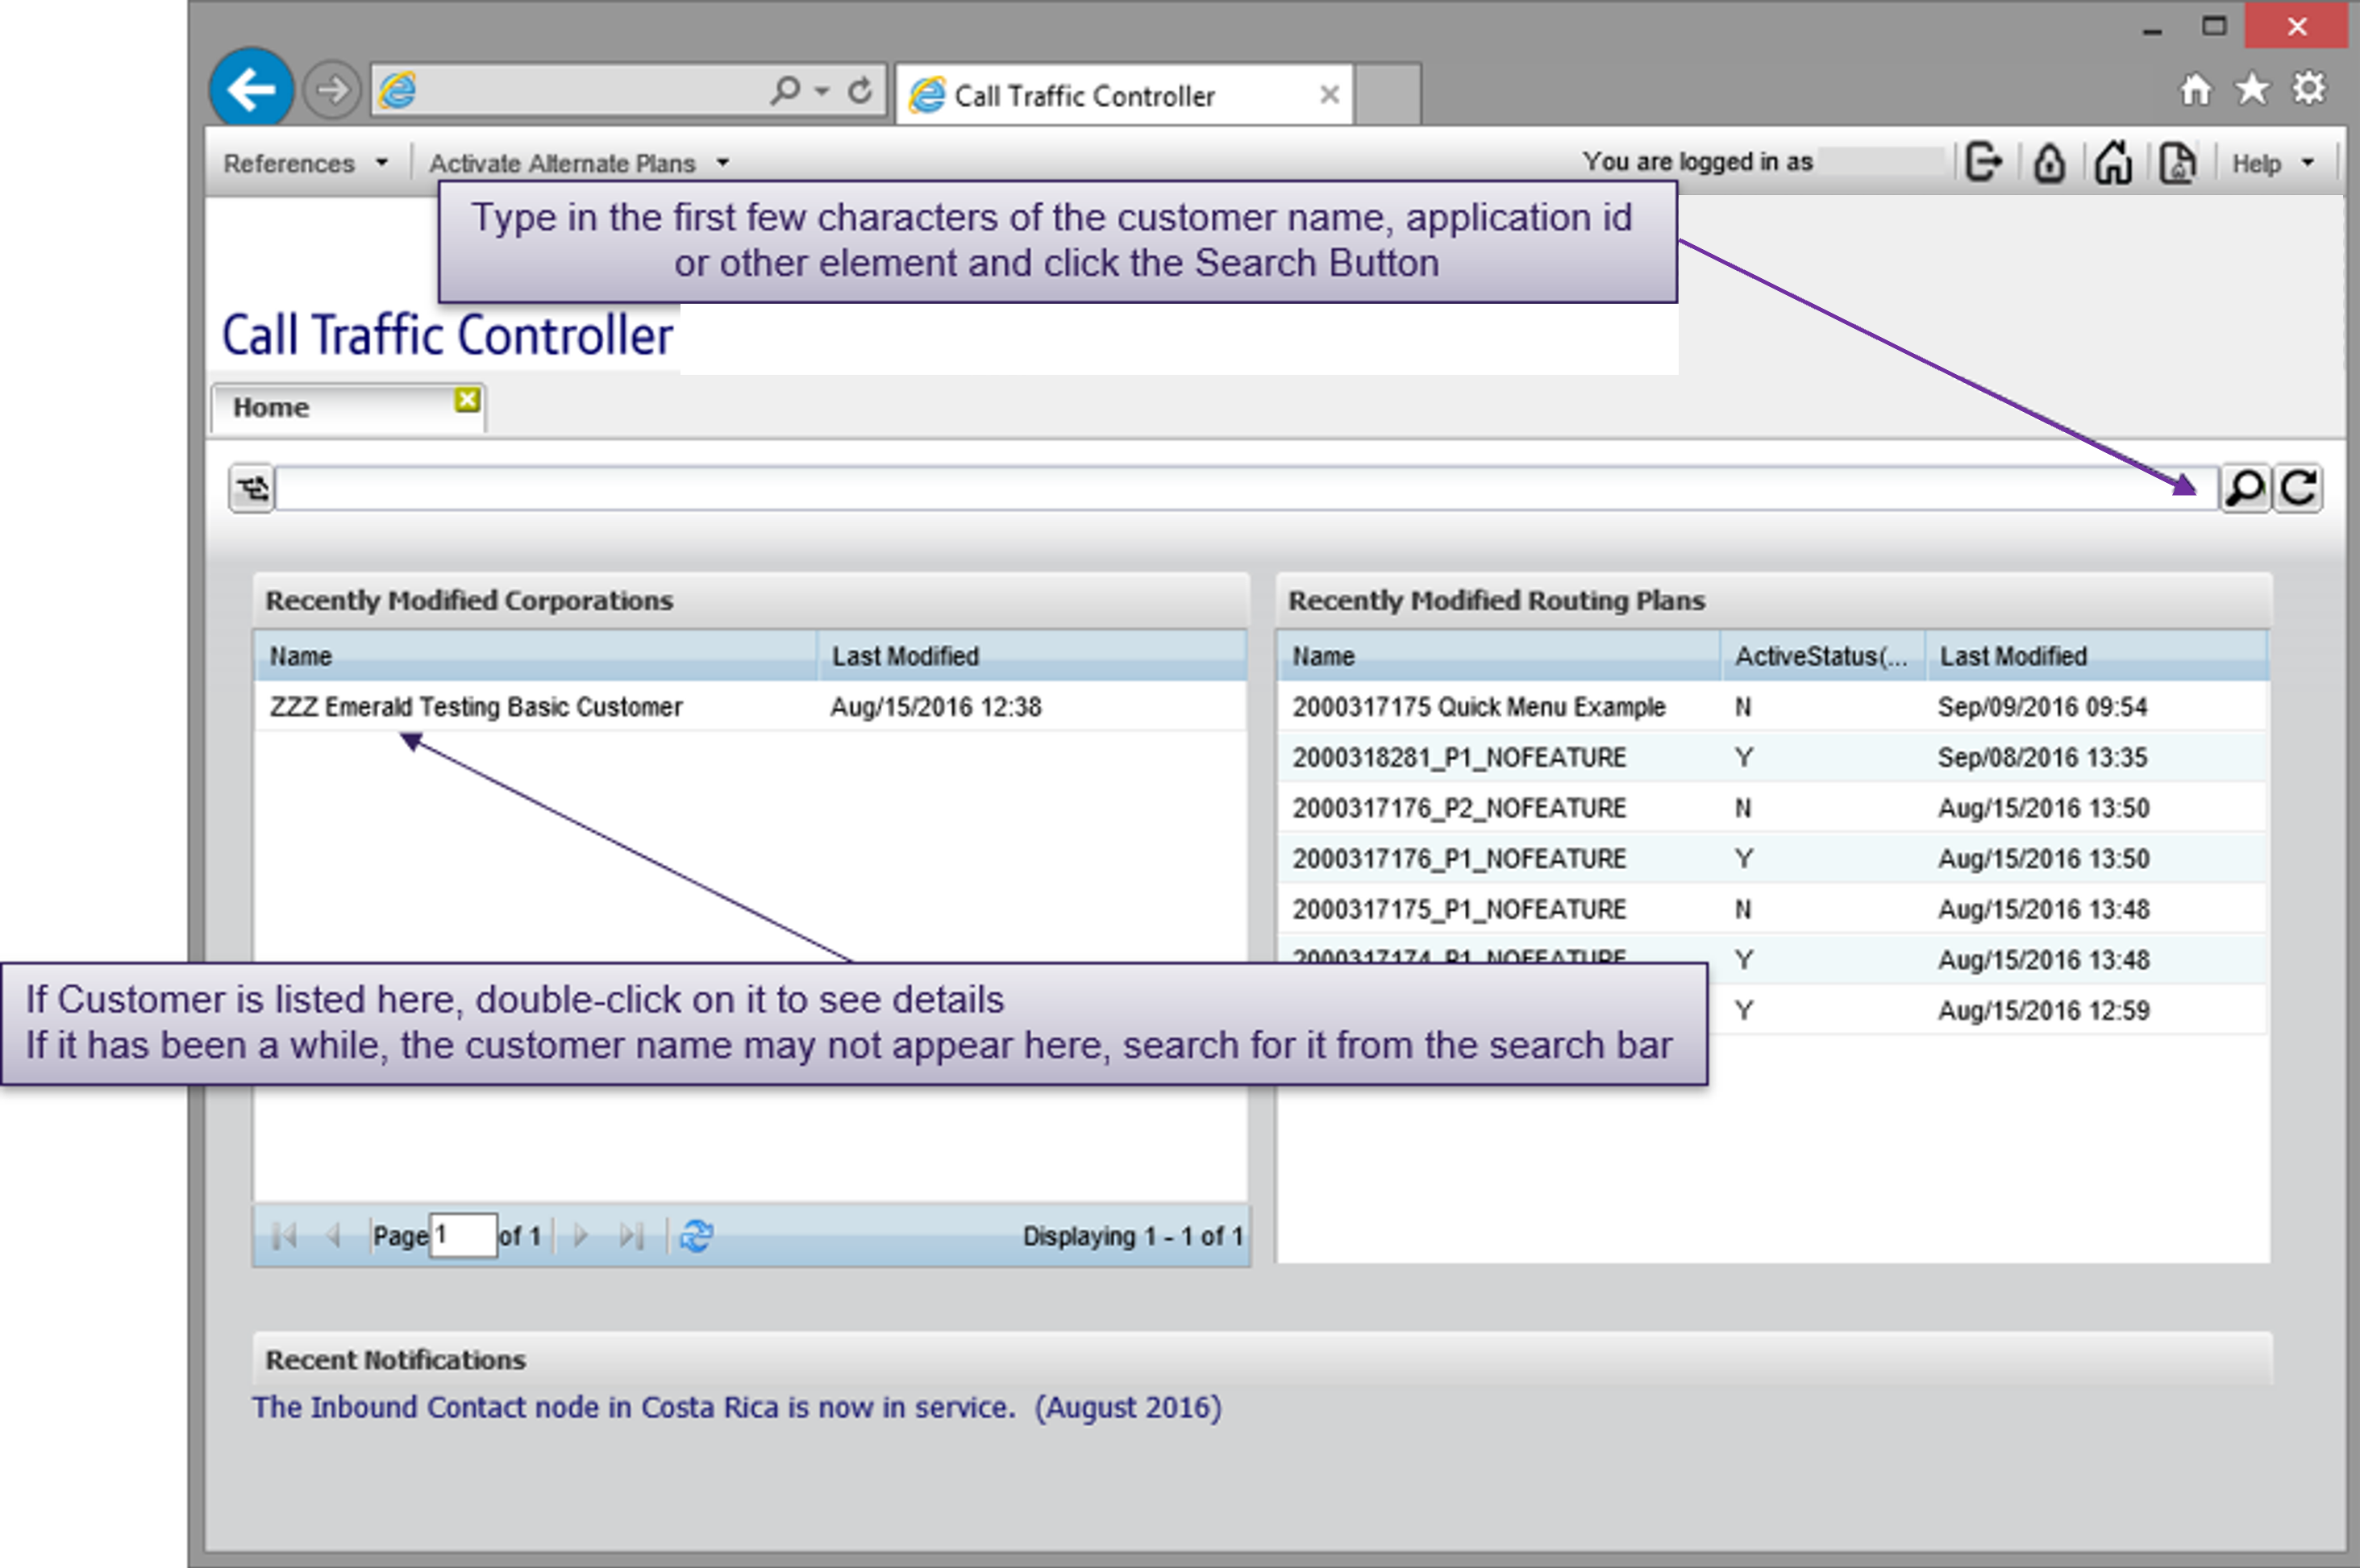
Task: Click the Sep/09/2016 09:54 date cell
Action: click(x=2043, y=707)
